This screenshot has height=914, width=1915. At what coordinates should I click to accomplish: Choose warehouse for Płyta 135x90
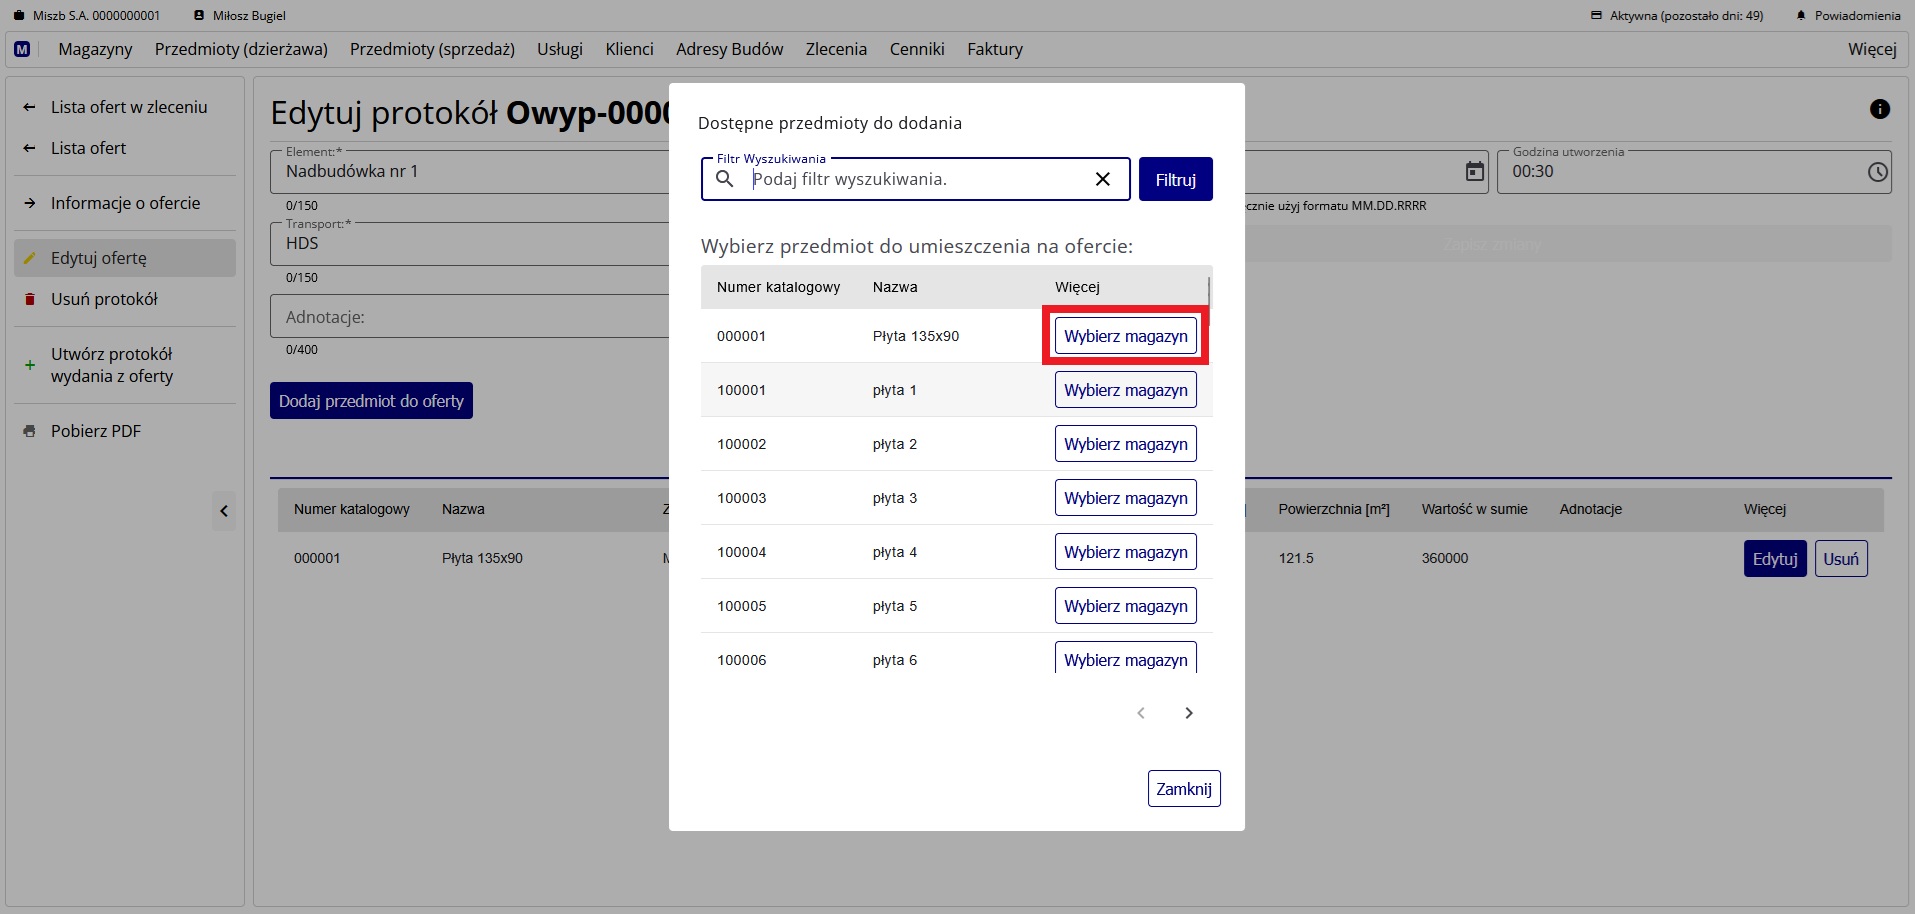pos(1125,336)
